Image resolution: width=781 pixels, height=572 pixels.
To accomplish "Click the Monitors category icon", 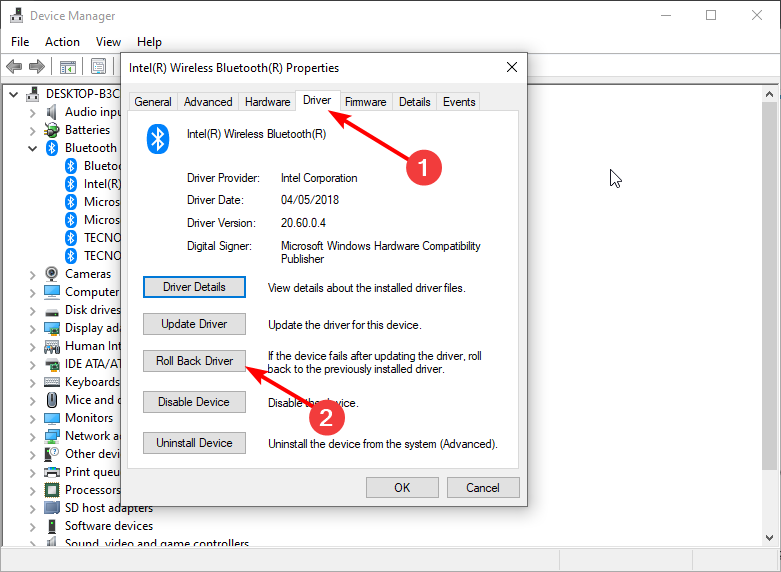I will [x=52, y=418].
